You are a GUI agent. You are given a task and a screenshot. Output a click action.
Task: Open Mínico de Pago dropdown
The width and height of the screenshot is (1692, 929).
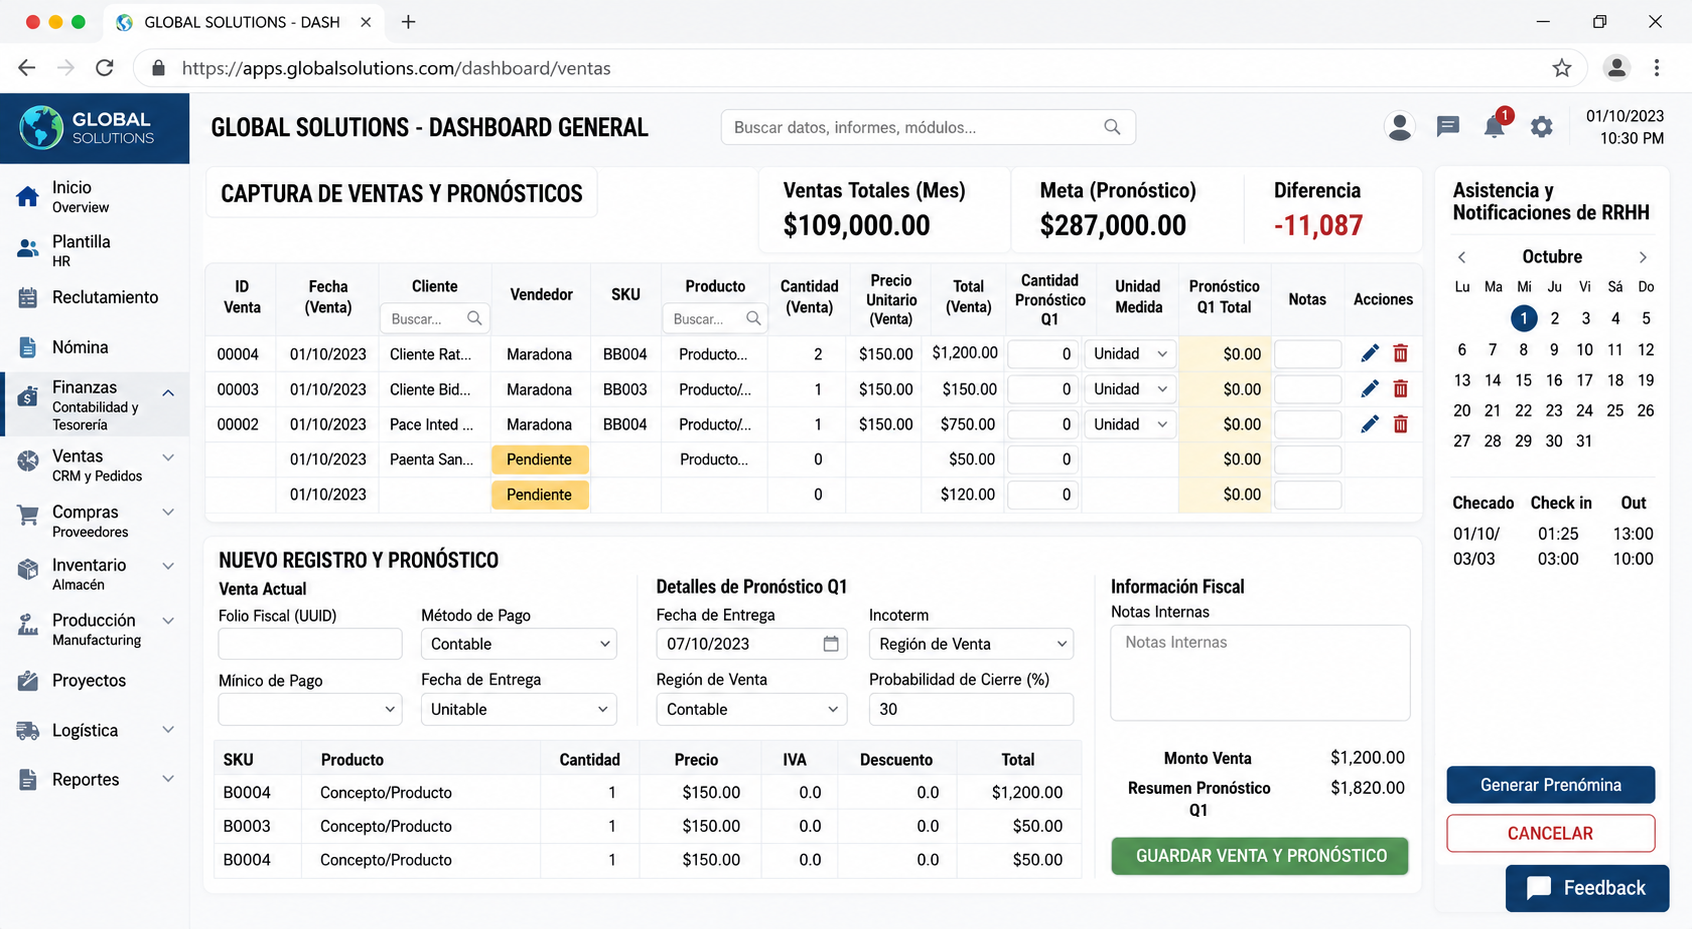310,709
